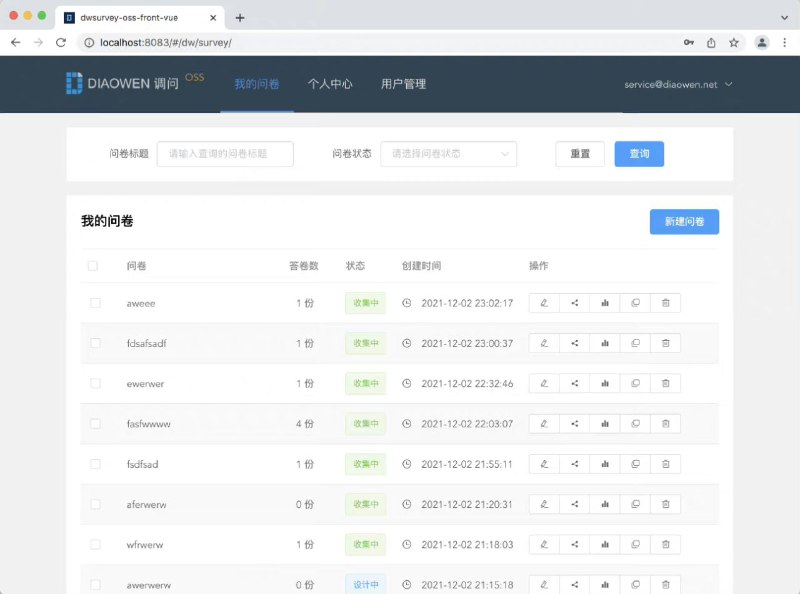
Task: Share the fdsafsadf survey
Action: tap(574, 343)
